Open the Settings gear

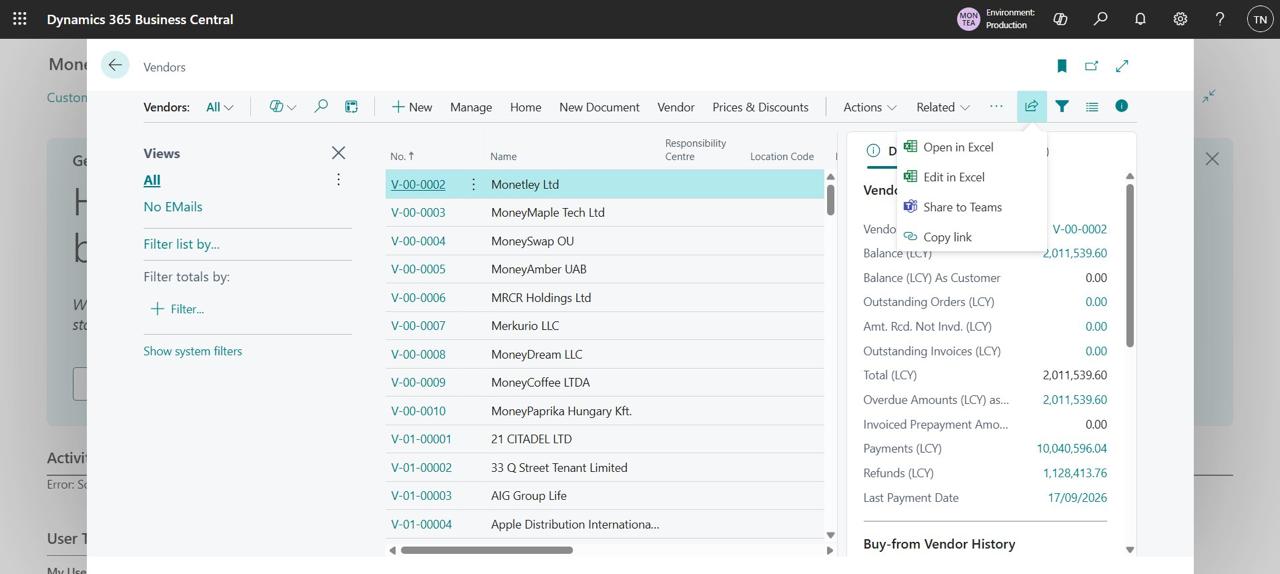click(x=1180, y=19)
